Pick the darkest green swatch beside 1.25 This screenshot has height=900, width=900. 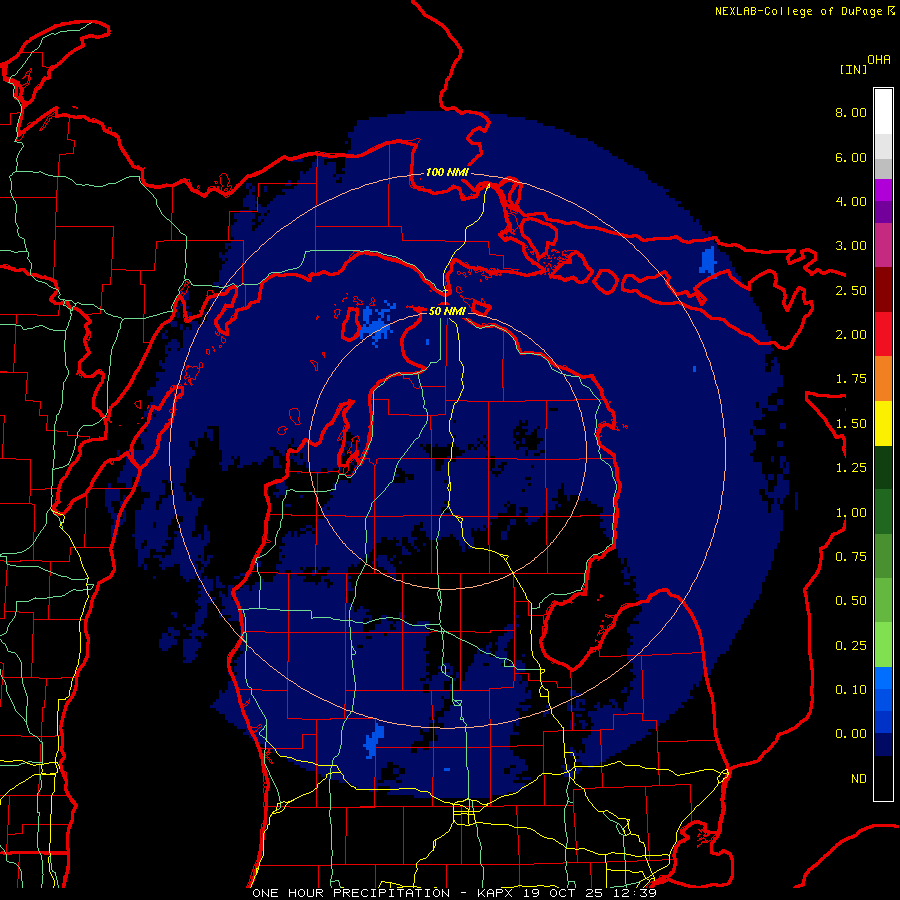[883, 468]
